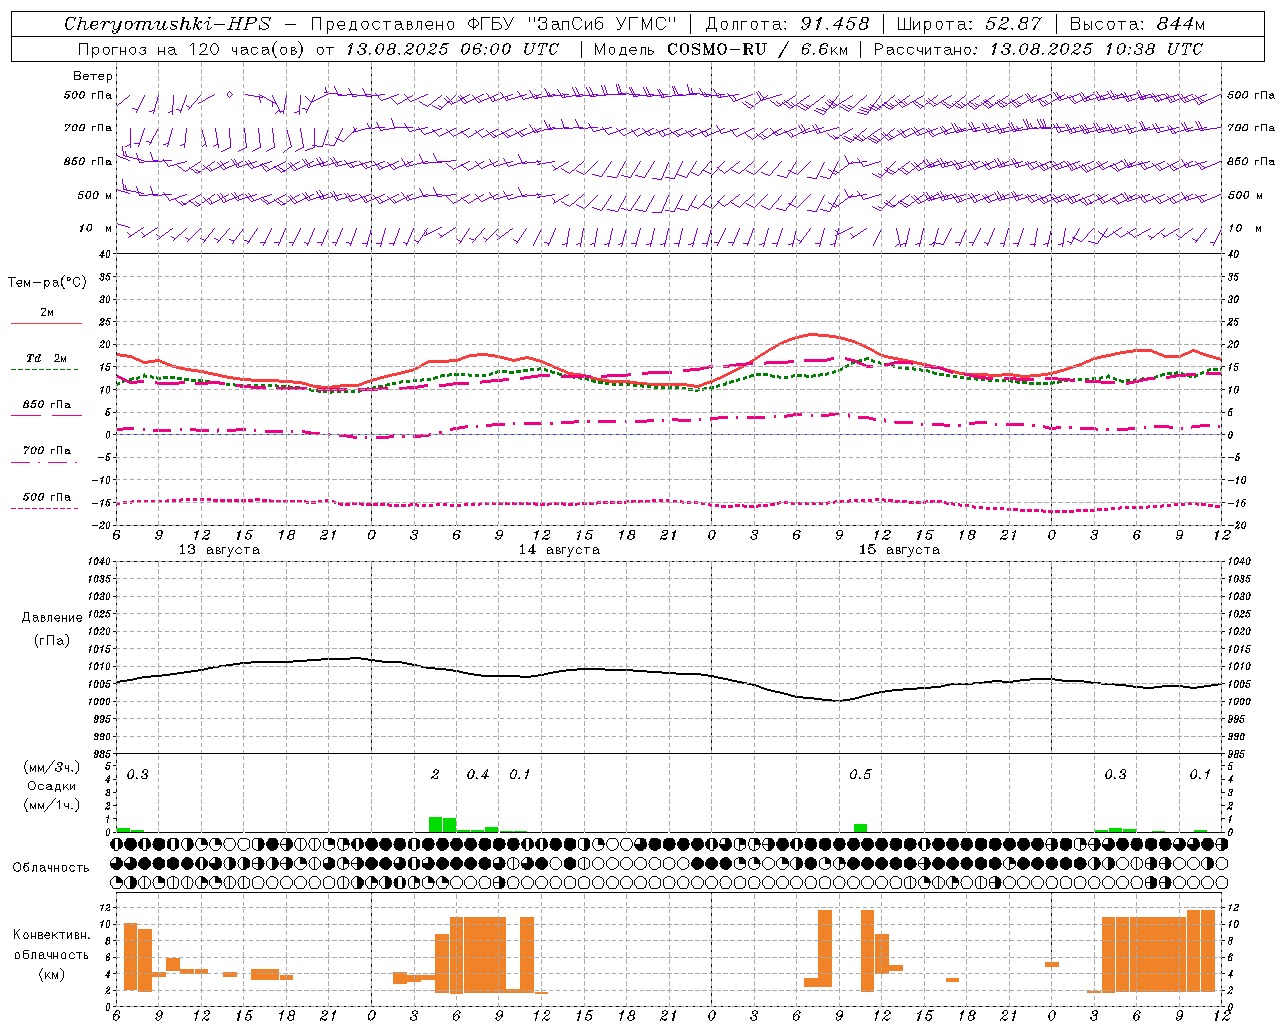Click the Ветер section label
Image resolution: width=1280 pixels, height=1024 pixels.
93,76
